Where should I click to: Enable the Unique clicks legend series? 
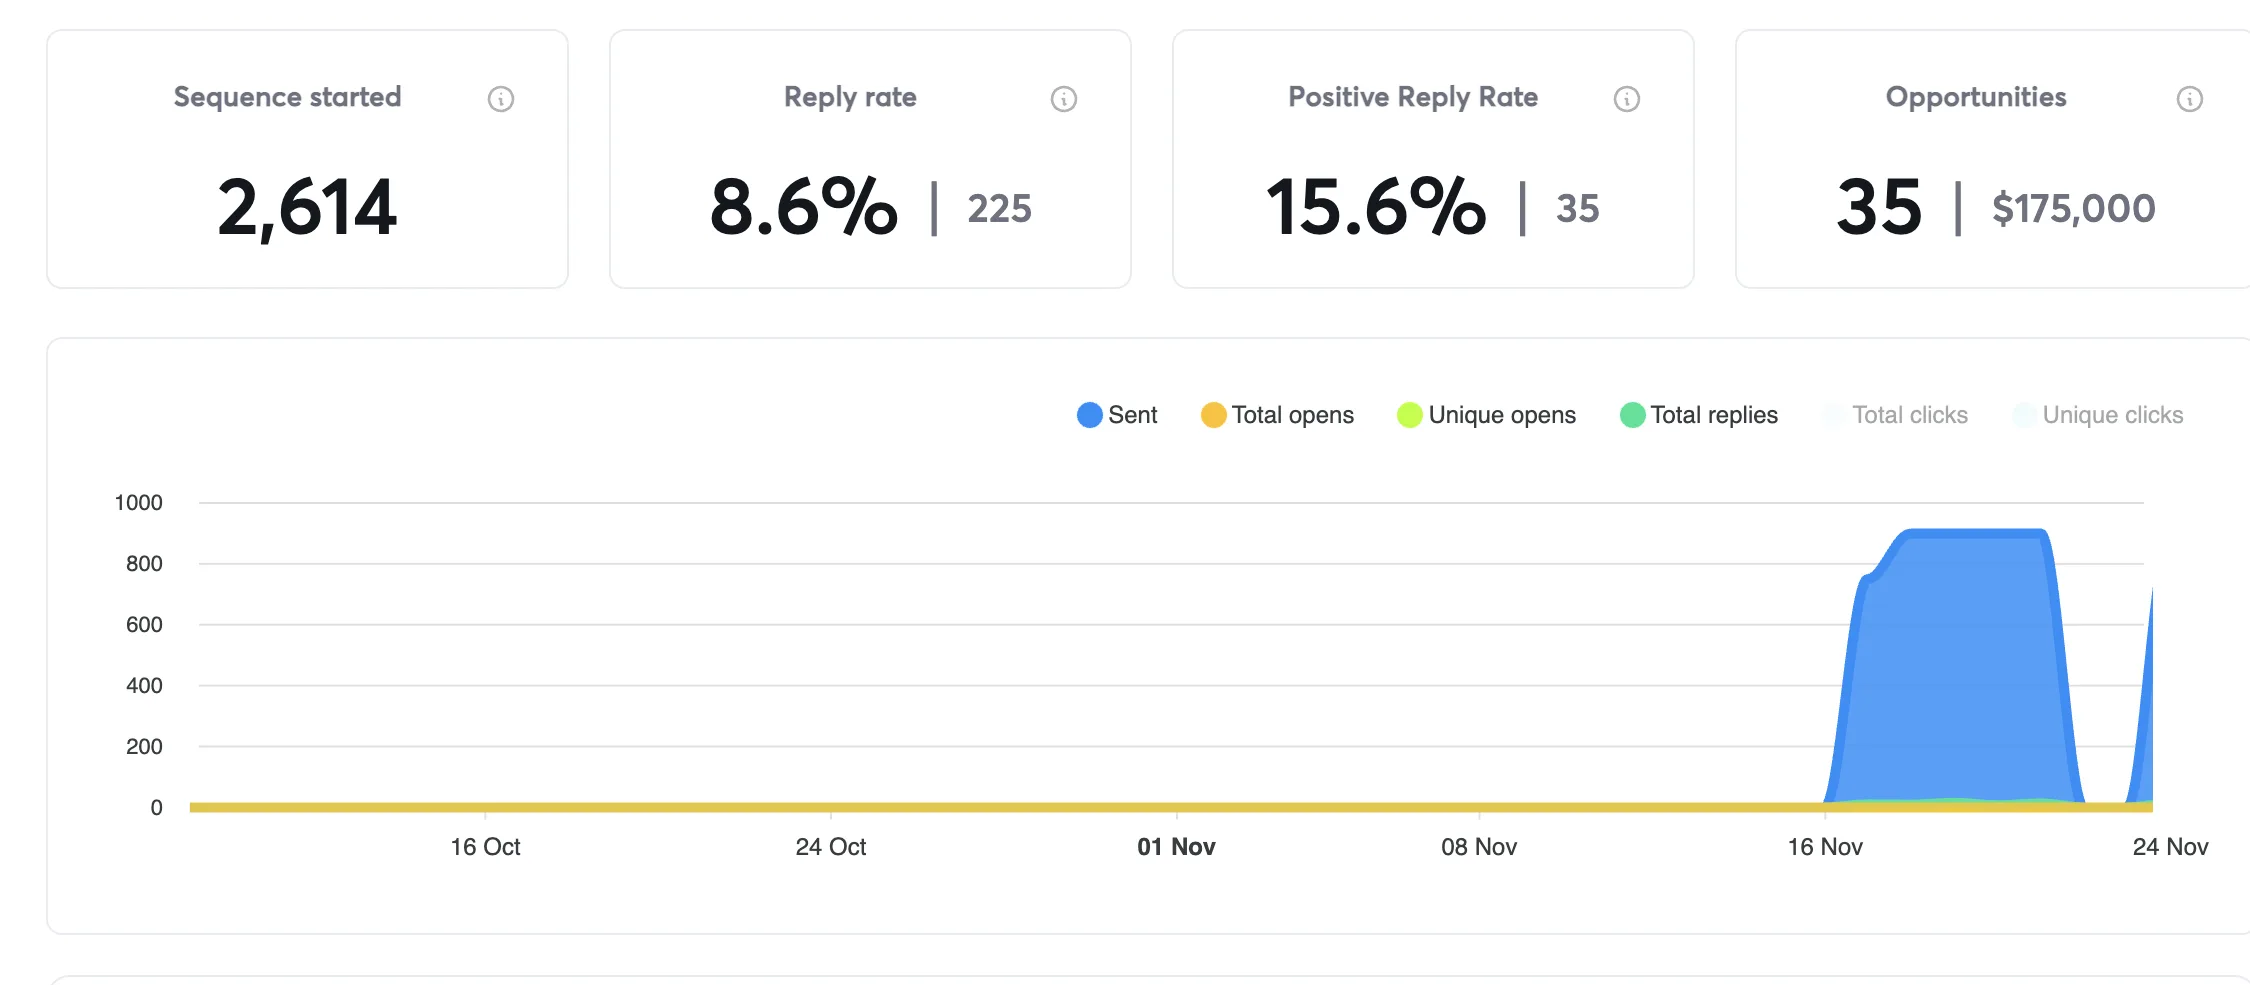point(2097,415)
